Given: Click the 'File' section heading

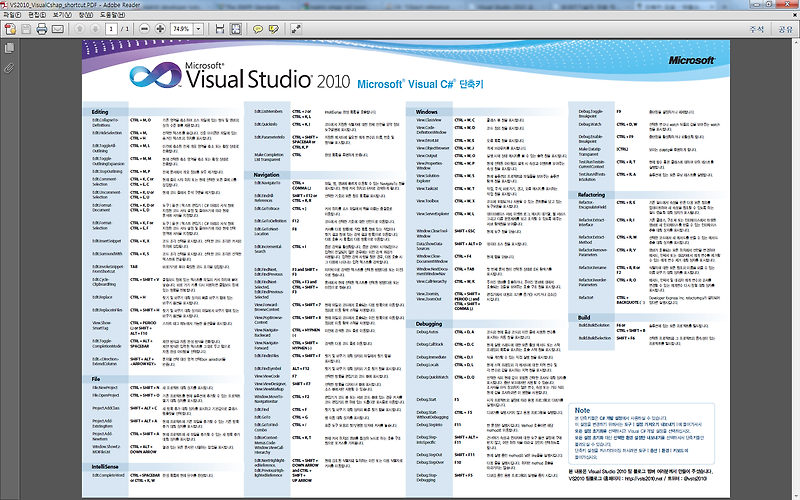Looking at the screenshot, I should [x=95, y=379].
